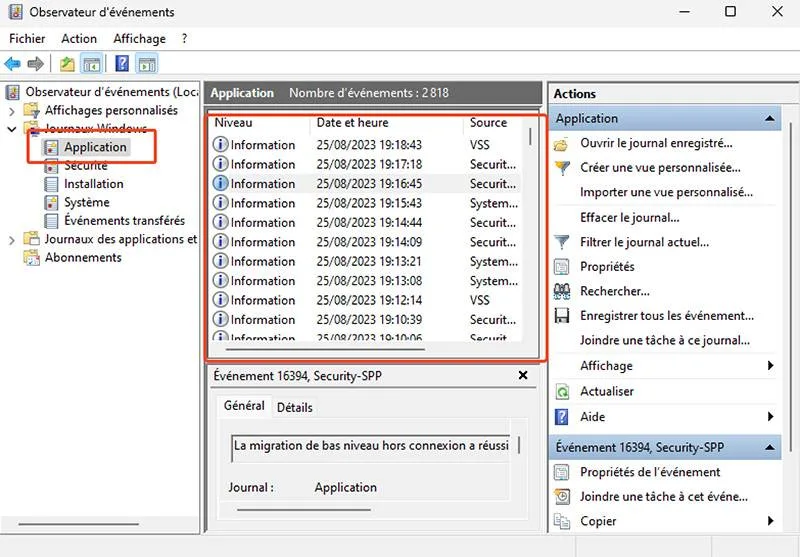Screen dimensions: 800x557
Task: Open the Copier submenu arrow in Actions
Action: click(770, 521)
